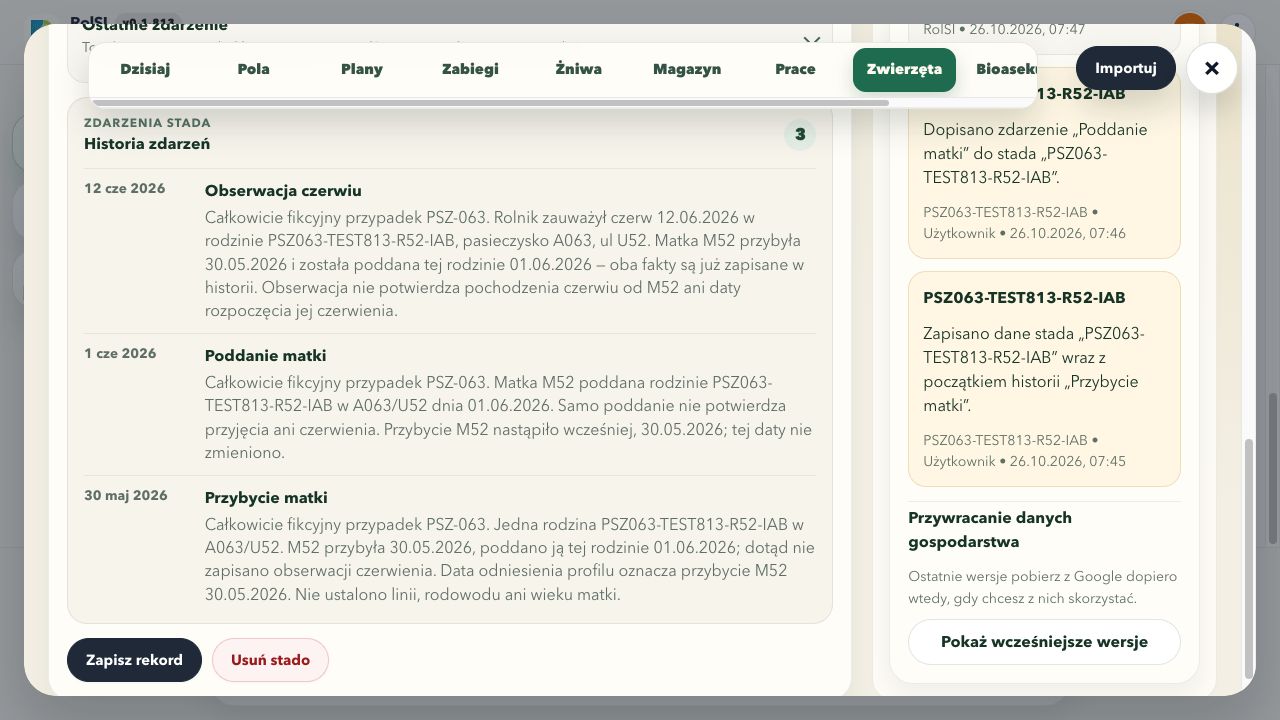The width and height of the screenshot is (1280, 720).
Task: Click the "Przywracanie danych gospodarstwa" heading
Action: (990, 530)
